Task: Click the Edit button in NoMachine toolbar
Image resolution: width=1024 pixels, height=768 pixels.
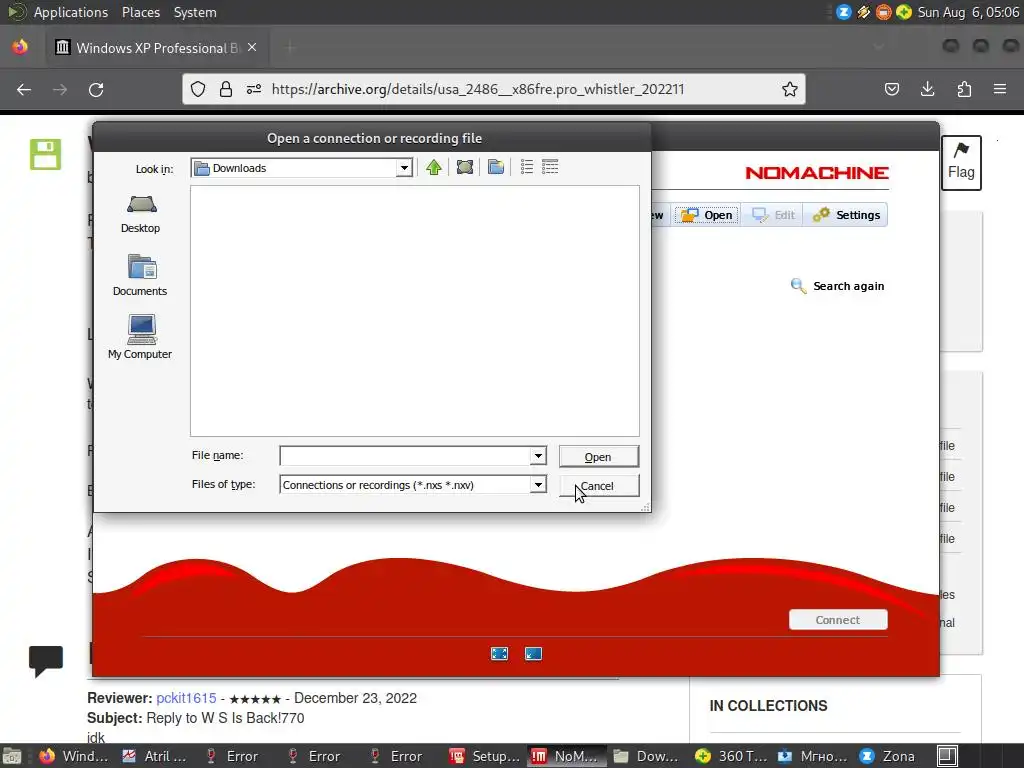Action: coord(774,215)
